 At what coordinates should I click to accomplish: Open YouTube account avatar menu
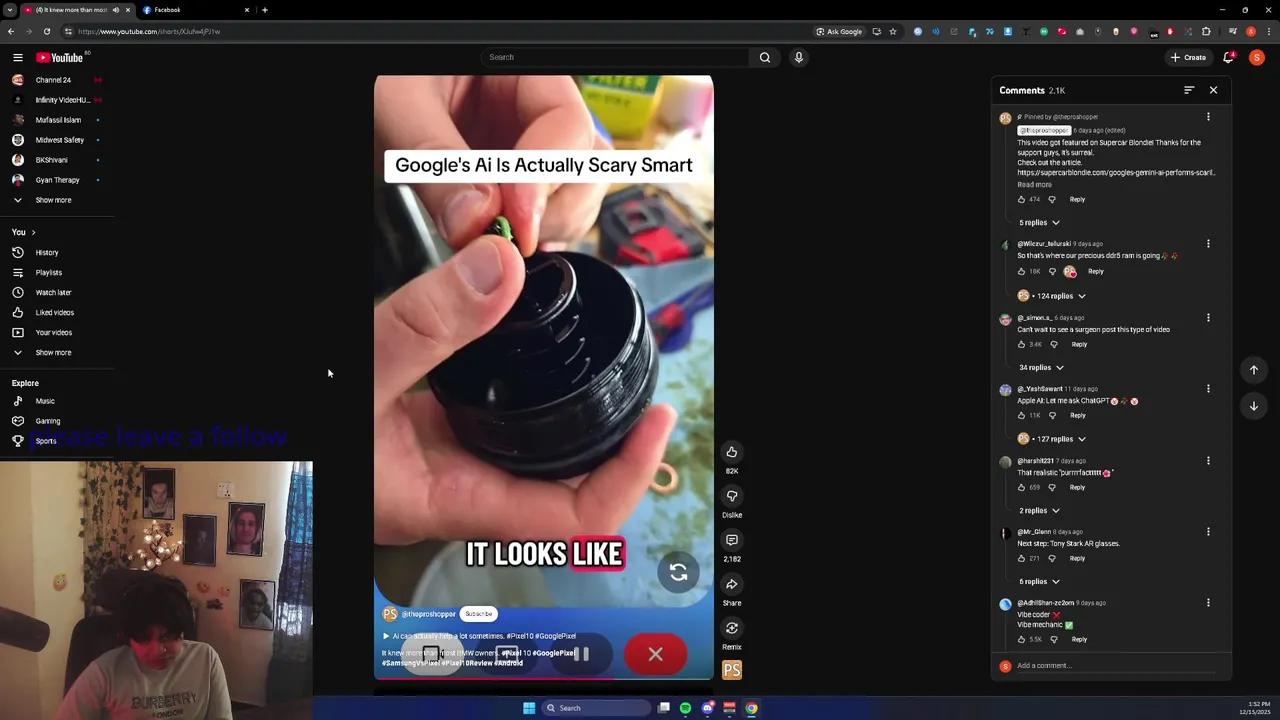coord(1257,57)
